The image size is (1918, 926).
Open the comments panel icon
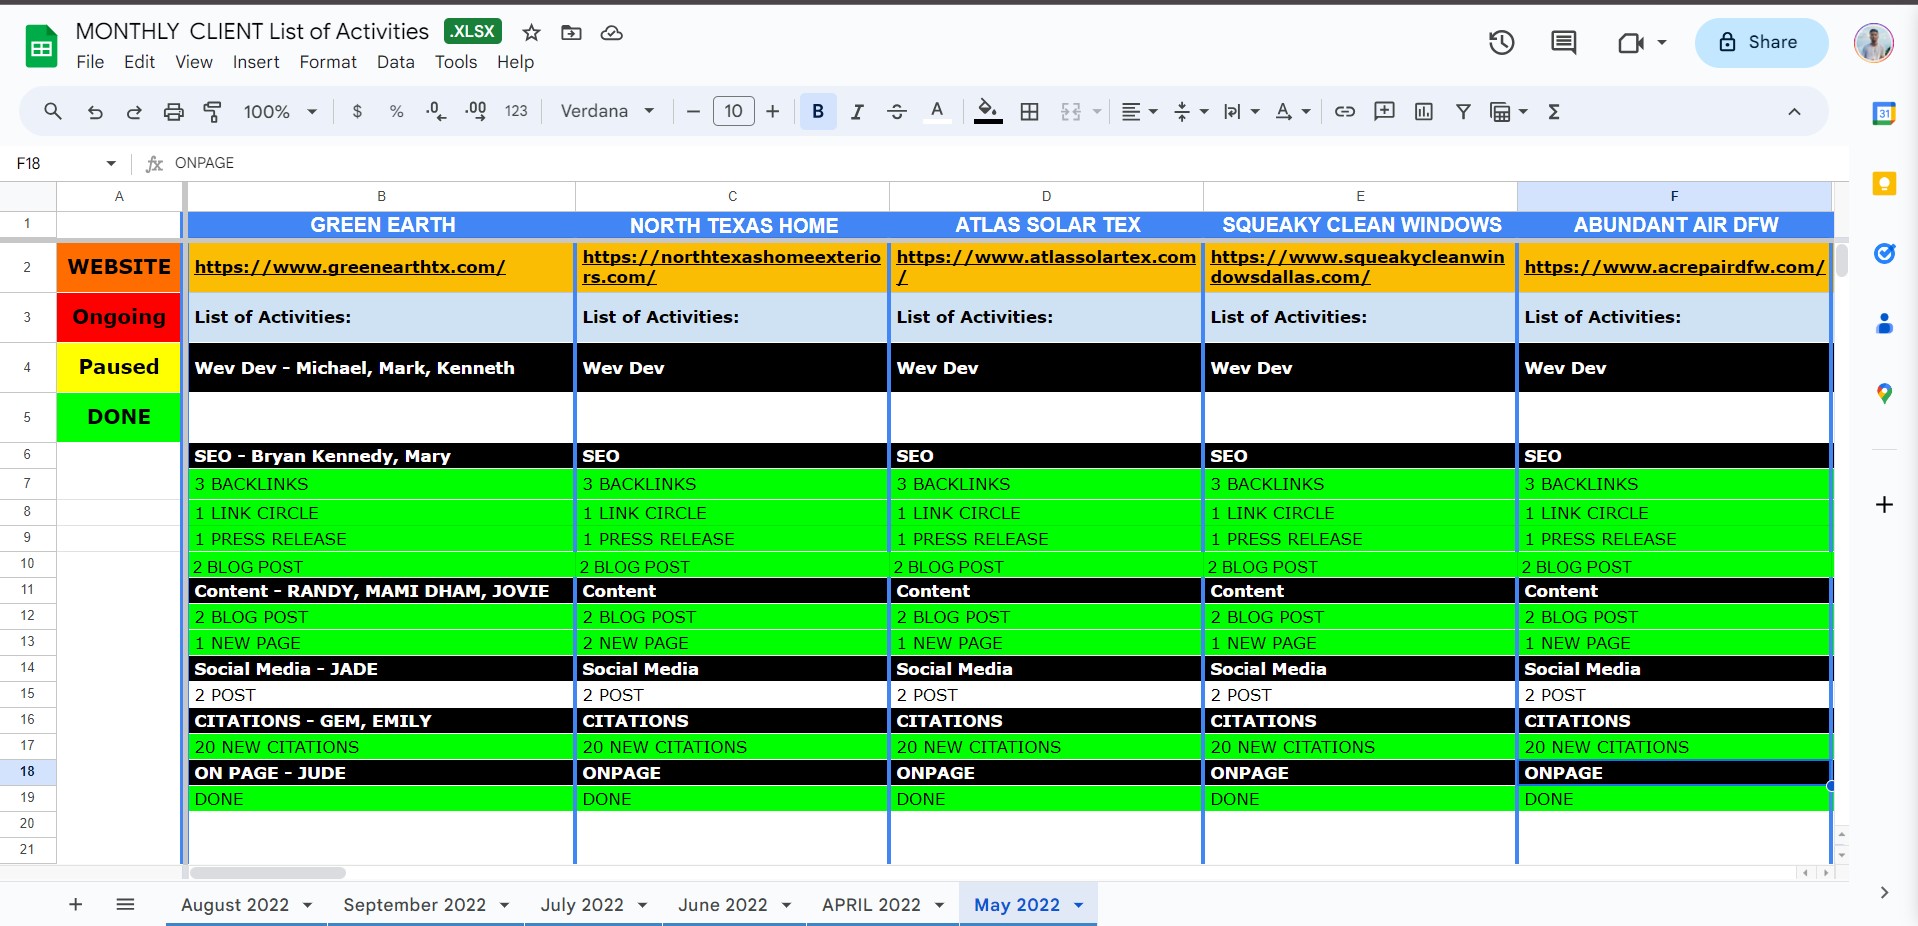(1564, 42)
